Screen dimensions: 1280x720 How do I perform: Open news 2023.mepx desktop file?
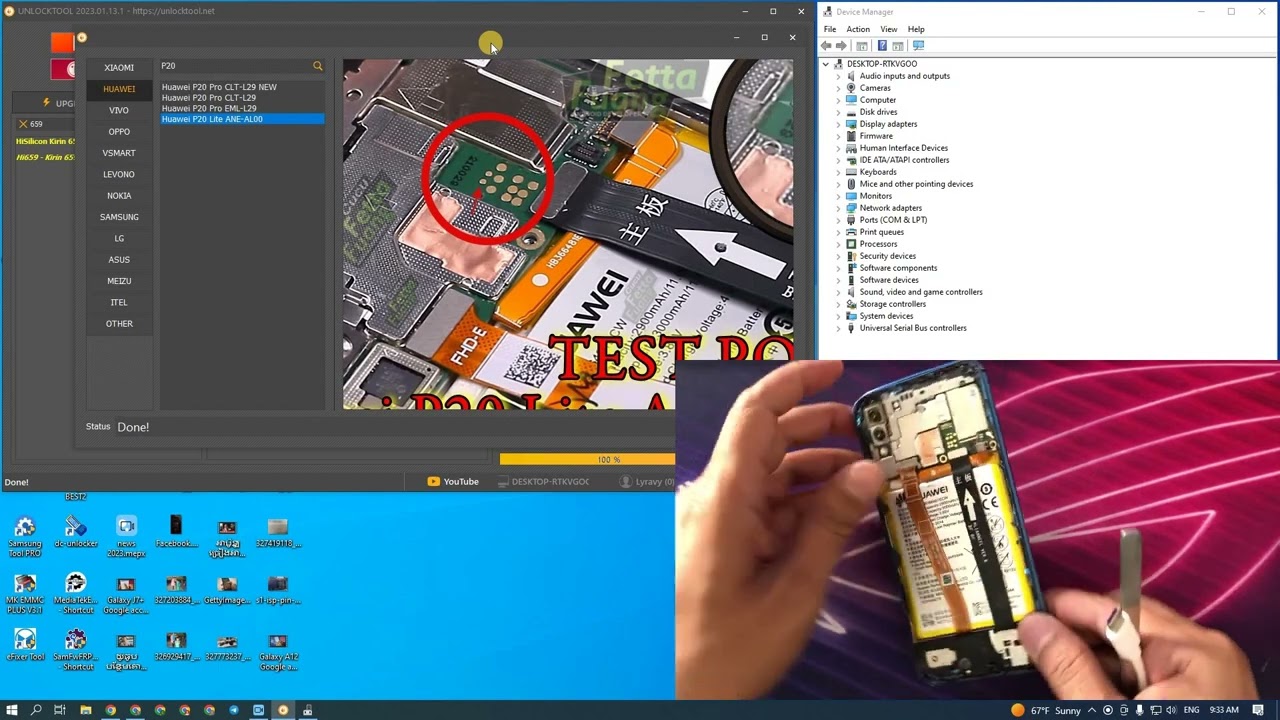pyautogui.click(x=126, y=537)
